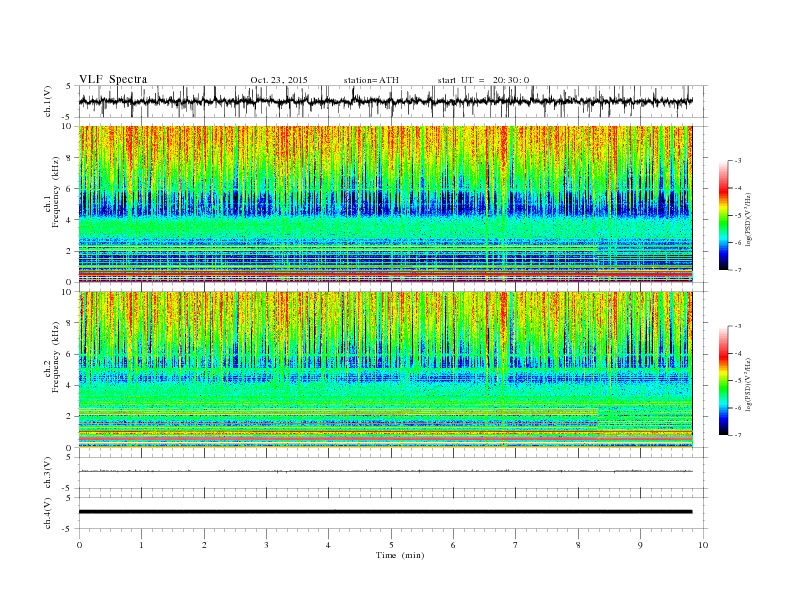Click the "Time (min)" x-axis label
Screen dimensions: 792x612
(x=400, y=555)
